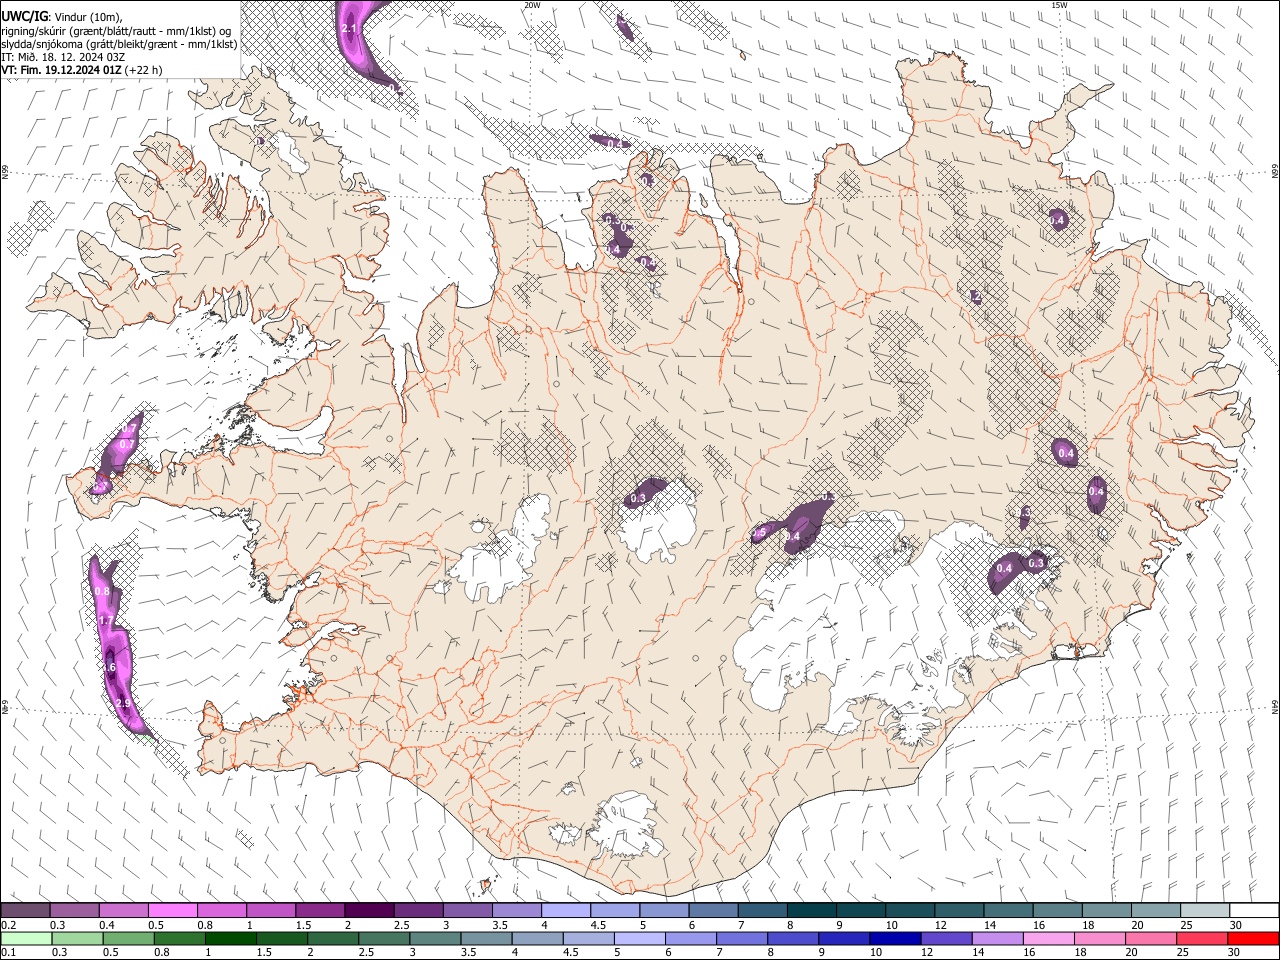Click the '20W' longitude label
The width and height of the screenshot is (1280, 960).
(x=532, y=5)
